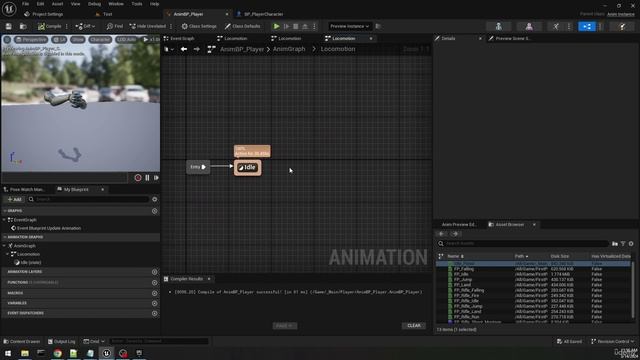Open the Edit menu
The image size is (640, 360).
[40, 4]
